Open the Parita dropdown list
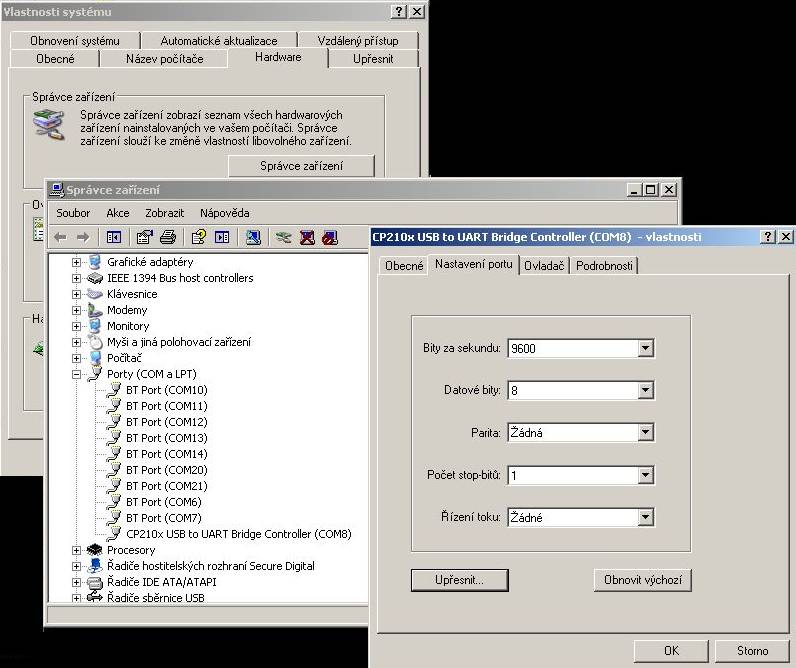 [x=645, y=433]
